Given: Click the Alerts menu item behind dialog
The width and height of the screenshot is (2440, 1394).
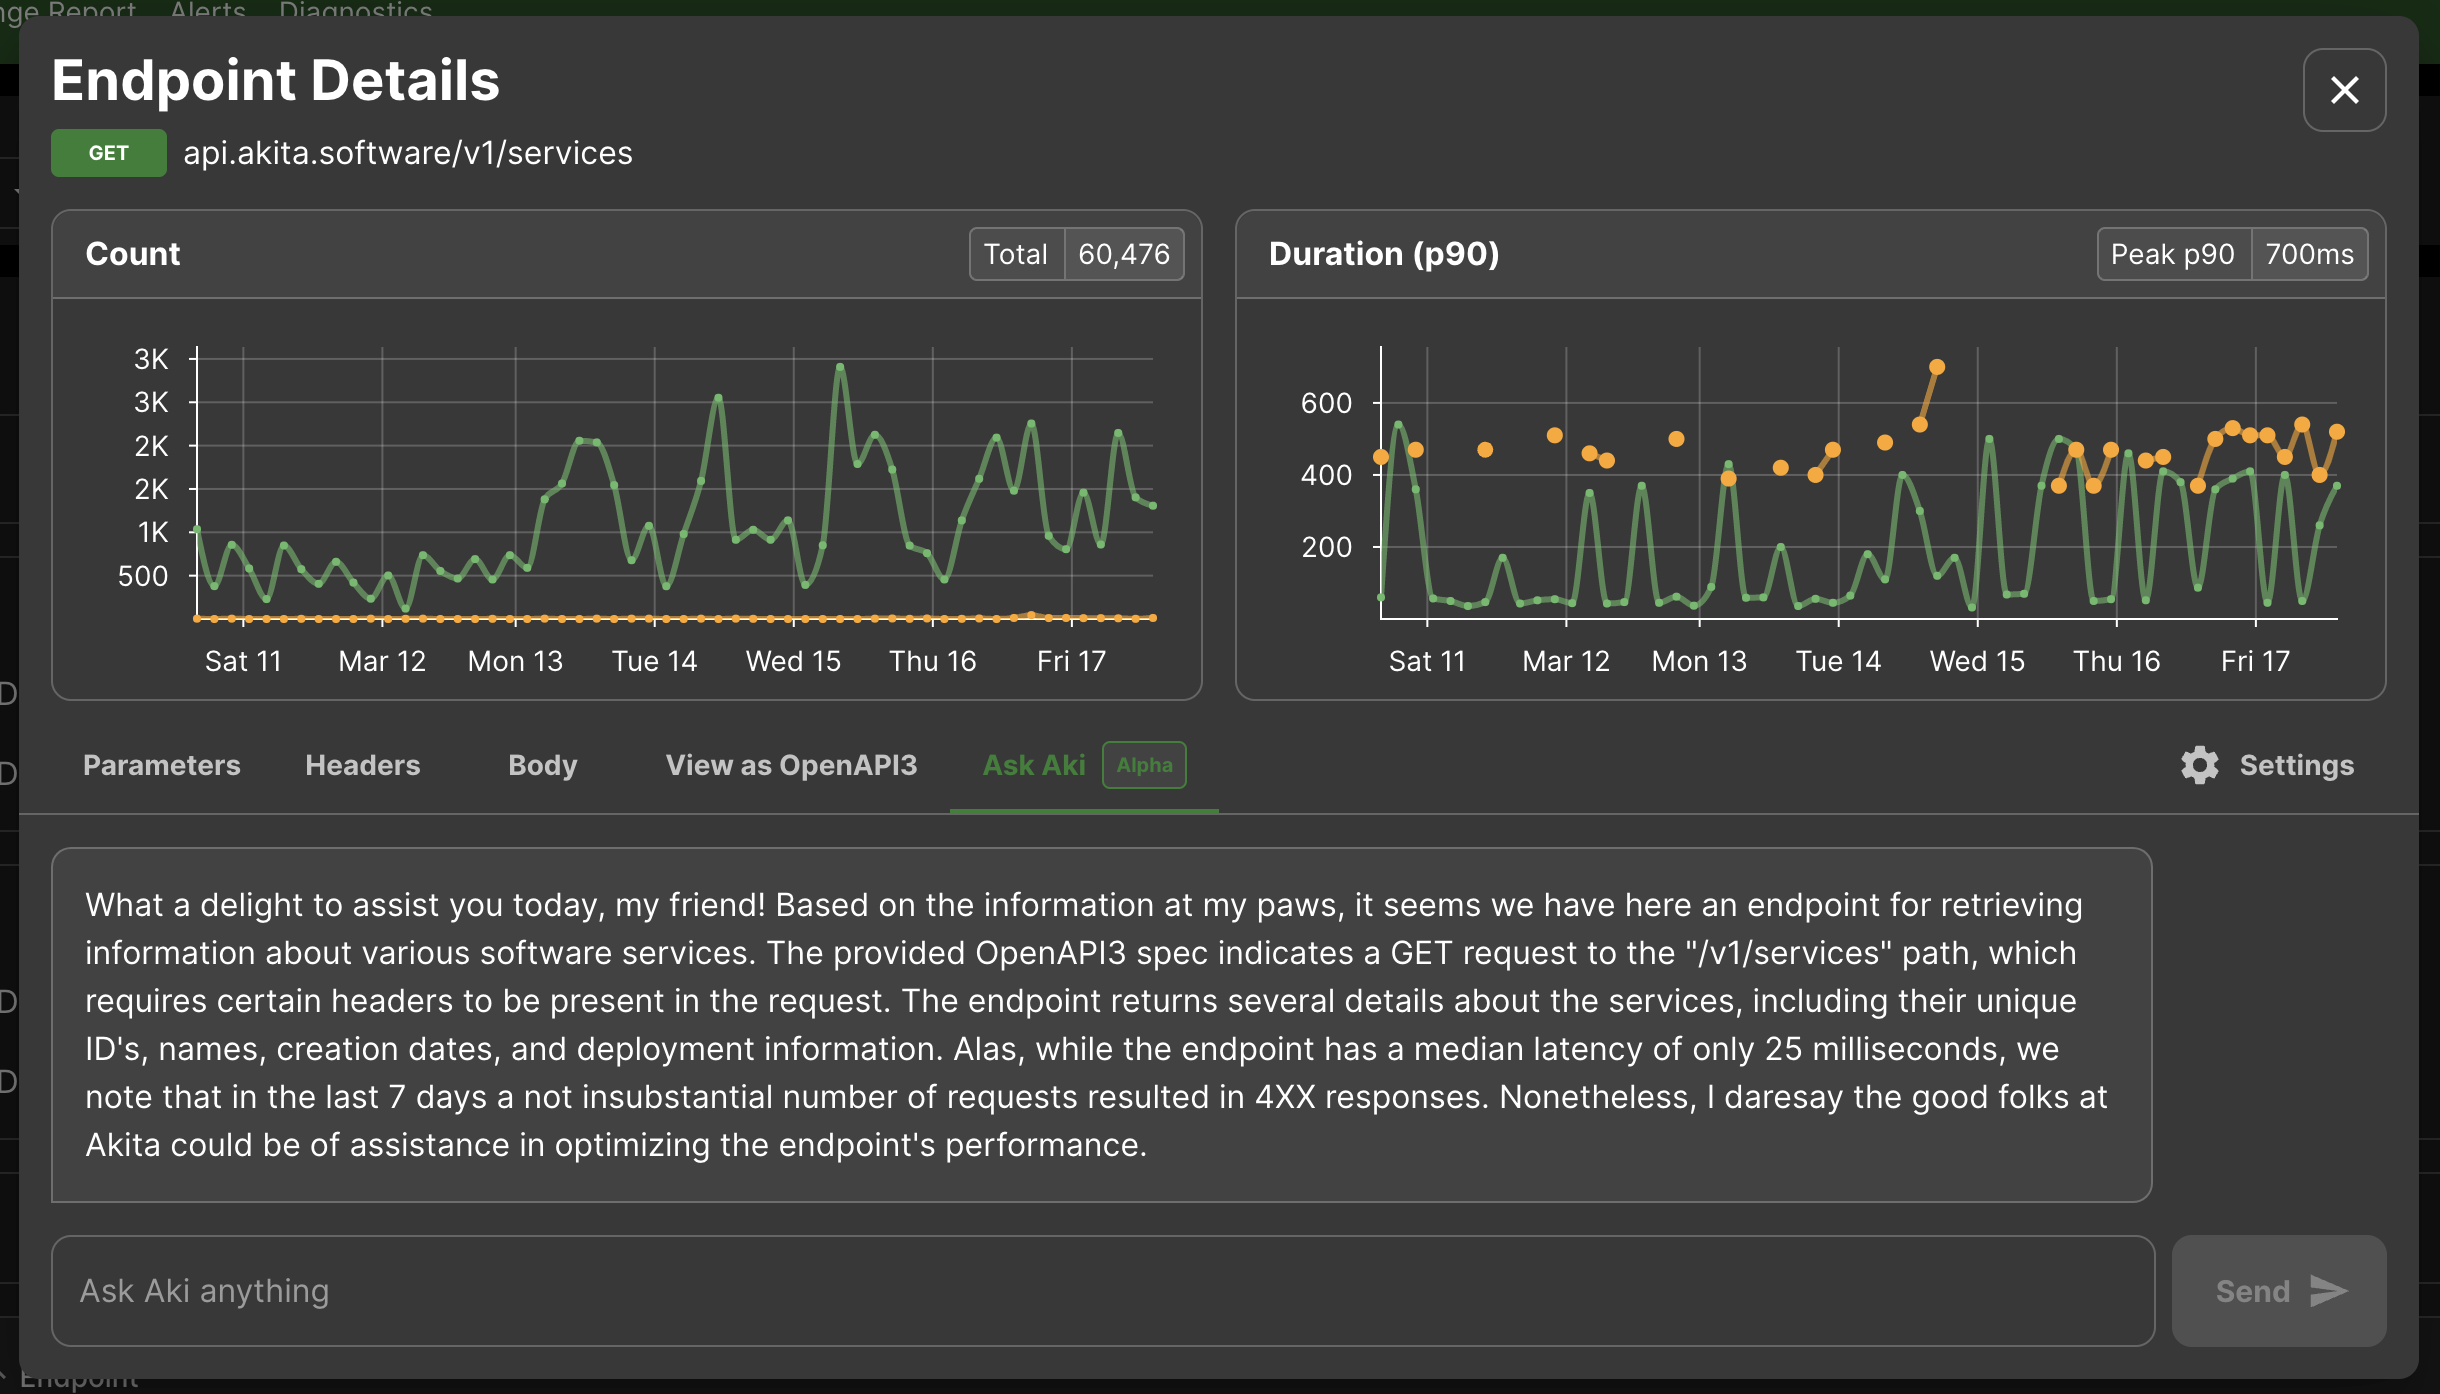Looking at the screenshot, I should [x=208, y=9].
